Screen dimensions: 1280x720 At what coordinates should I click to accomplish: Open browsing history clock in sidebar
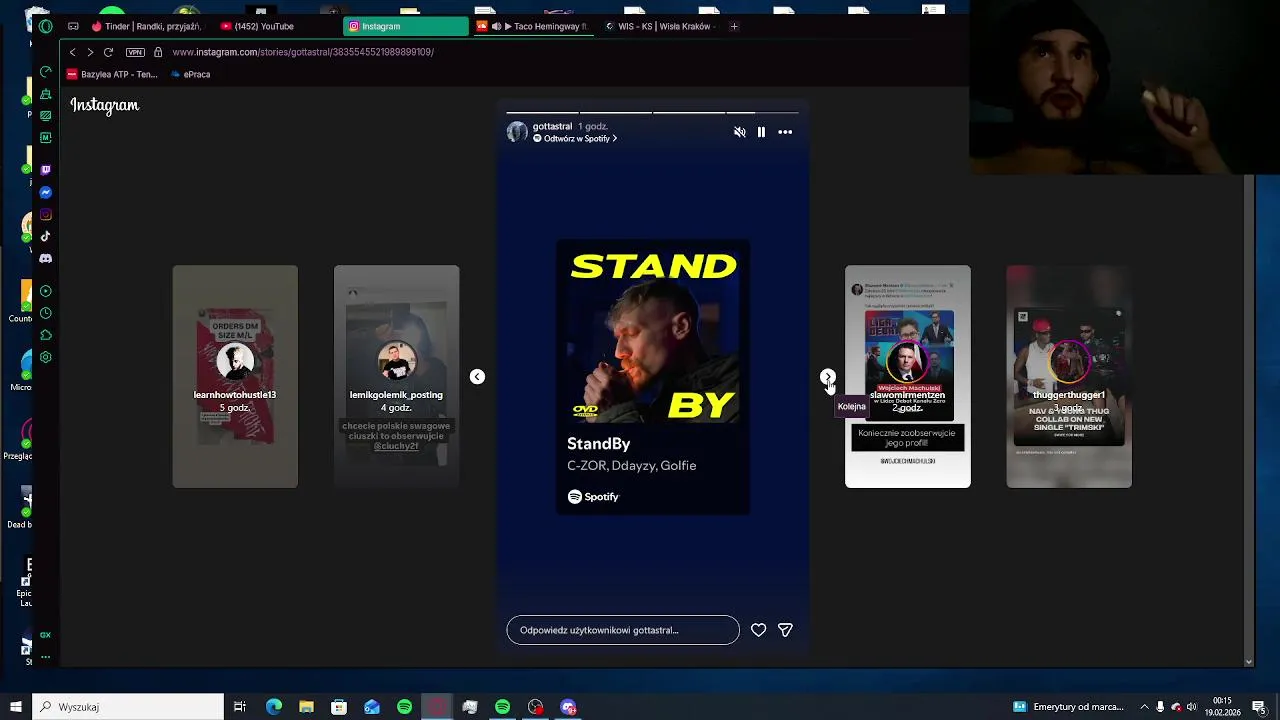pyautogui.click(x=45, y=313)
